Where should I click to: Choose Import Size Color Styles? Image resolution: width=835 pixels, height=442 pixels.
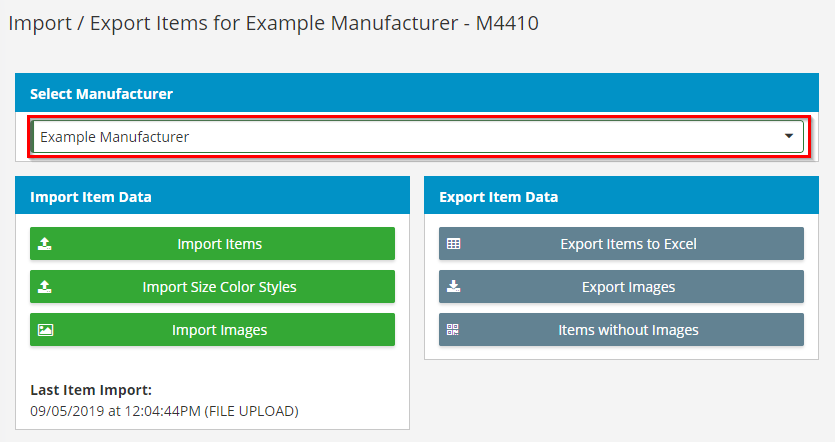[219, 287]
